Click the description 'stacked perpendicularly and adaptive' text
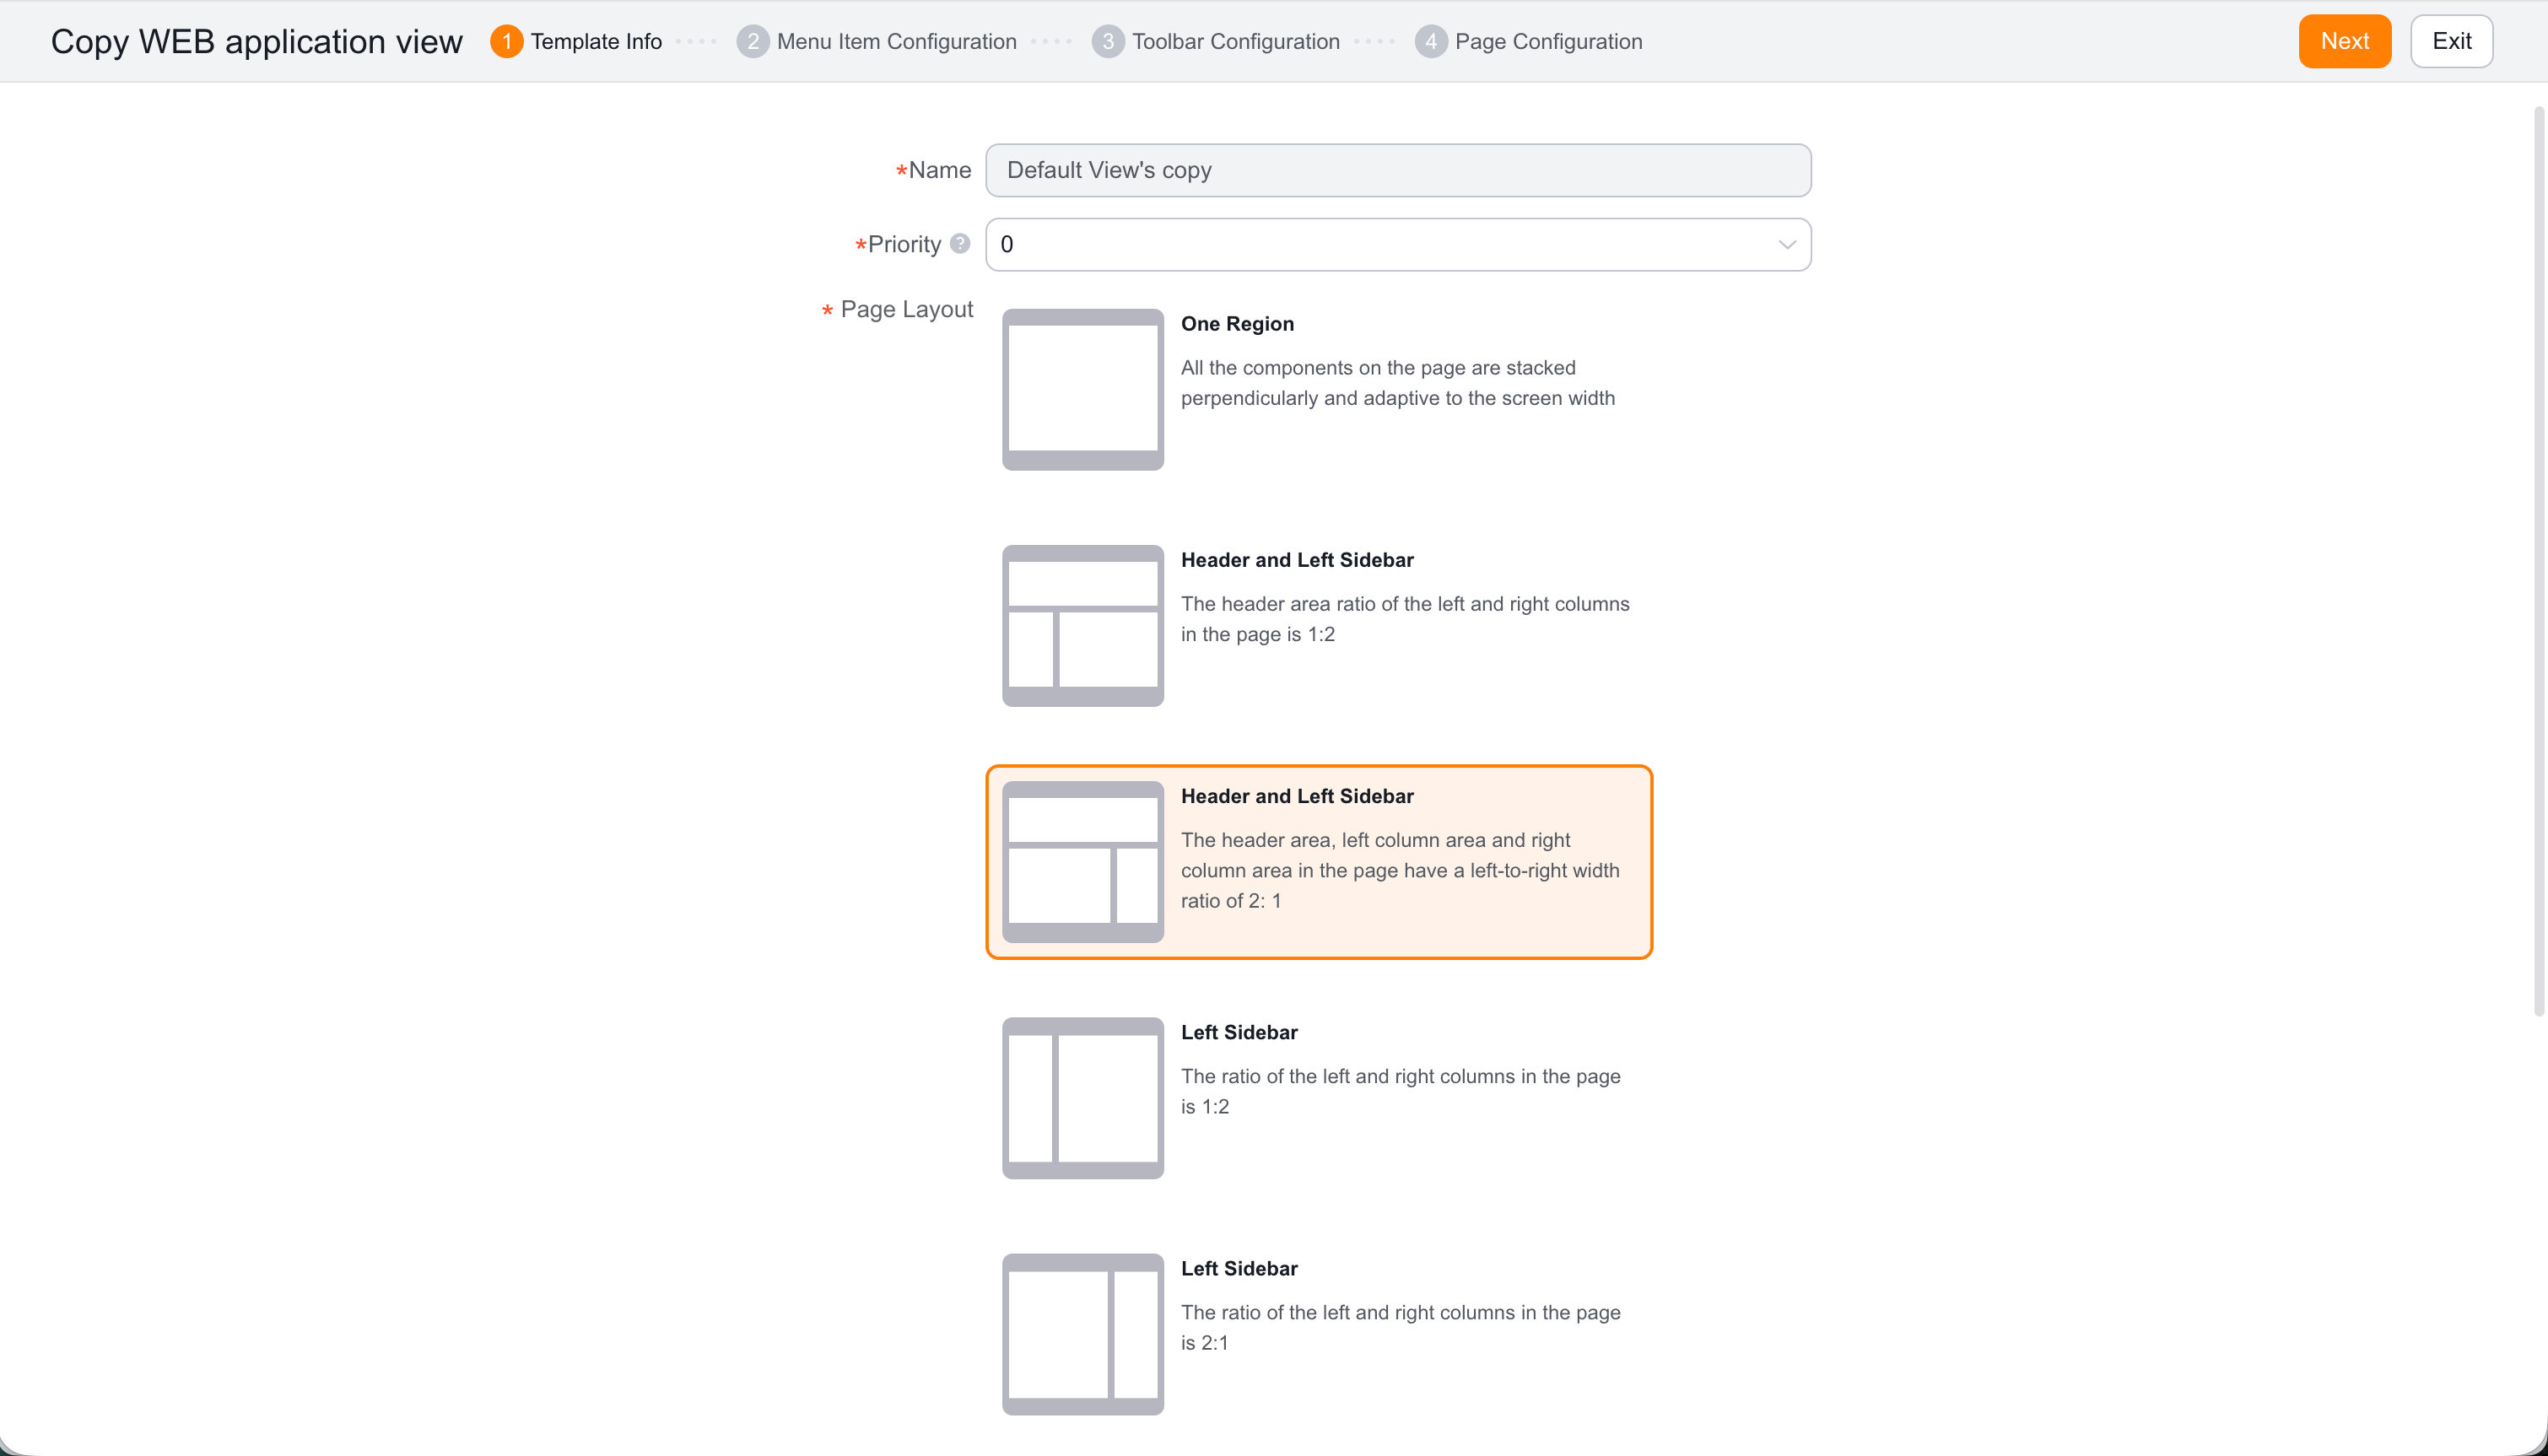 point(1398,383)
